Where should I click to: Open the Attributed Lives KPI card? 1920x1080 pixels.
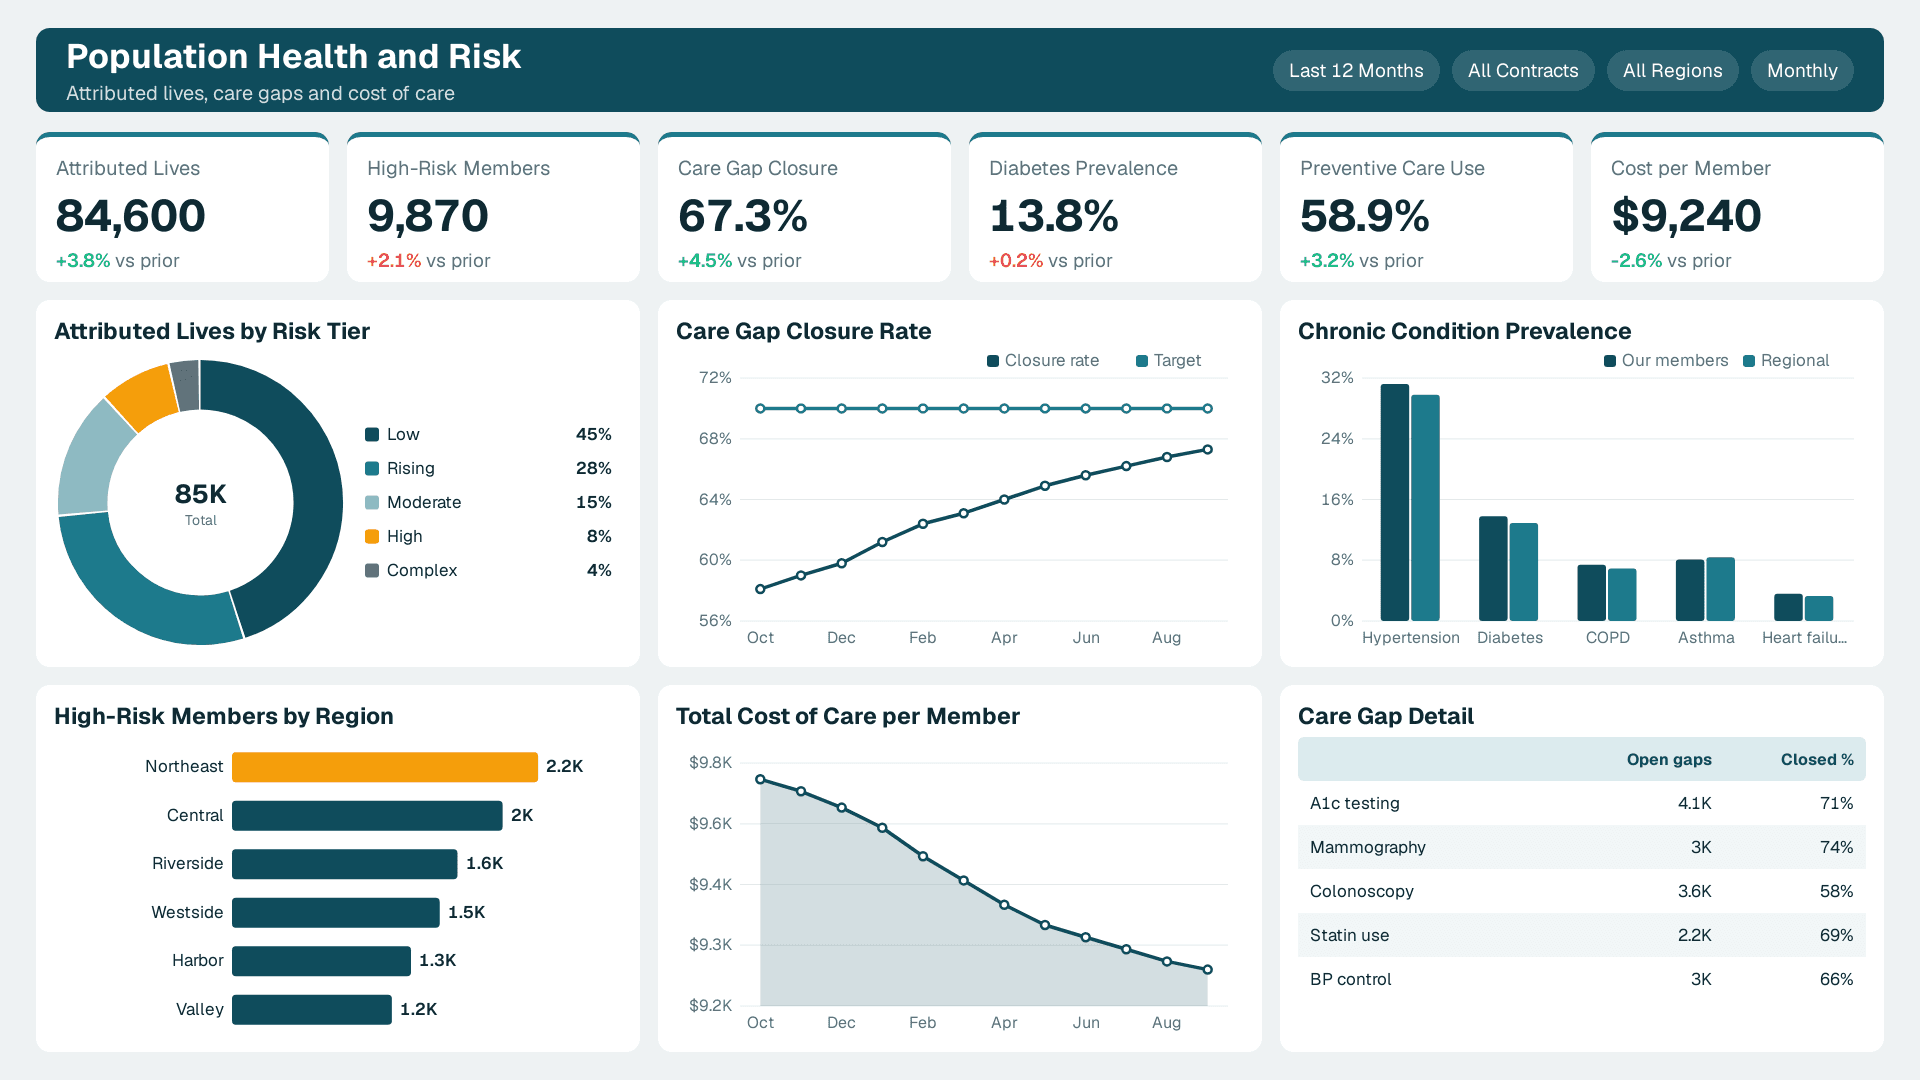click(182, 207)
